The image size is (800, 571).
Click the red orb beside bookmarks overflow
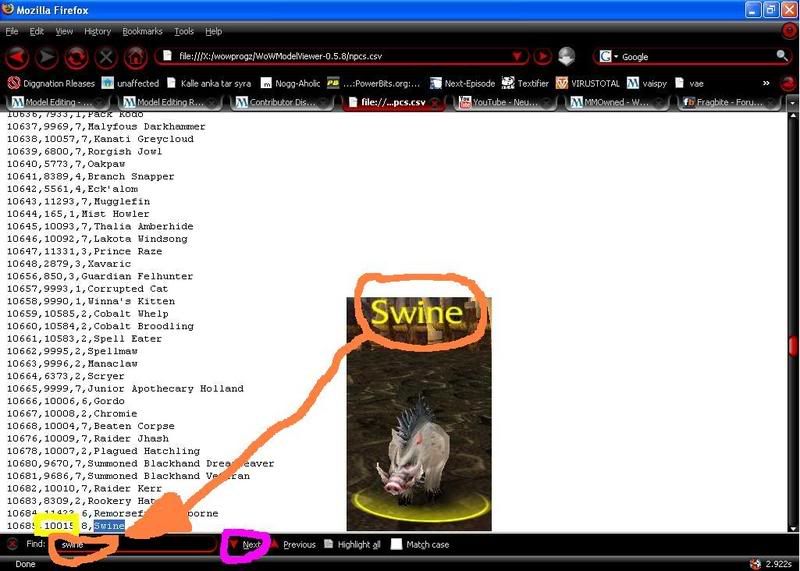coord(789,83)
